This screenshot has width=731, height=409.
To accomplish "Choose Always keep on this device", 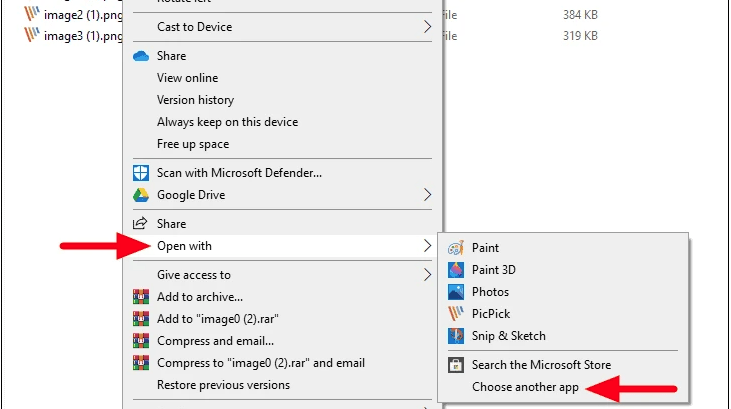I will point(283,122).
